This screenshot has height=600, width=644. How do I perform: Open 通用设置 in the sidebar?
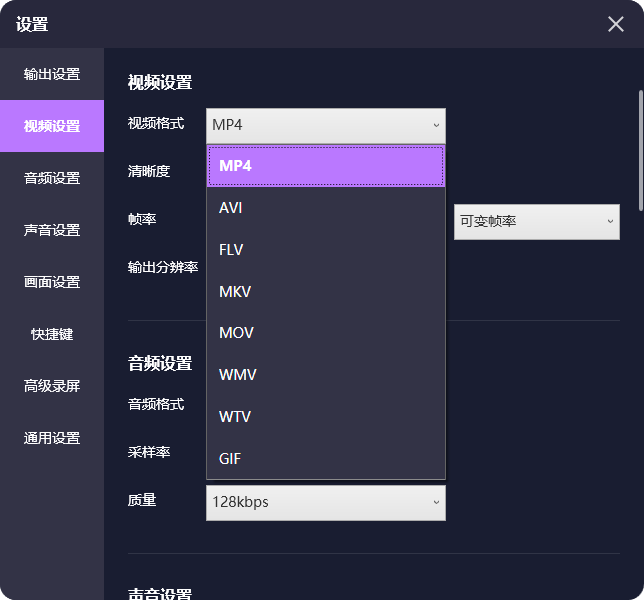[52, 438]
